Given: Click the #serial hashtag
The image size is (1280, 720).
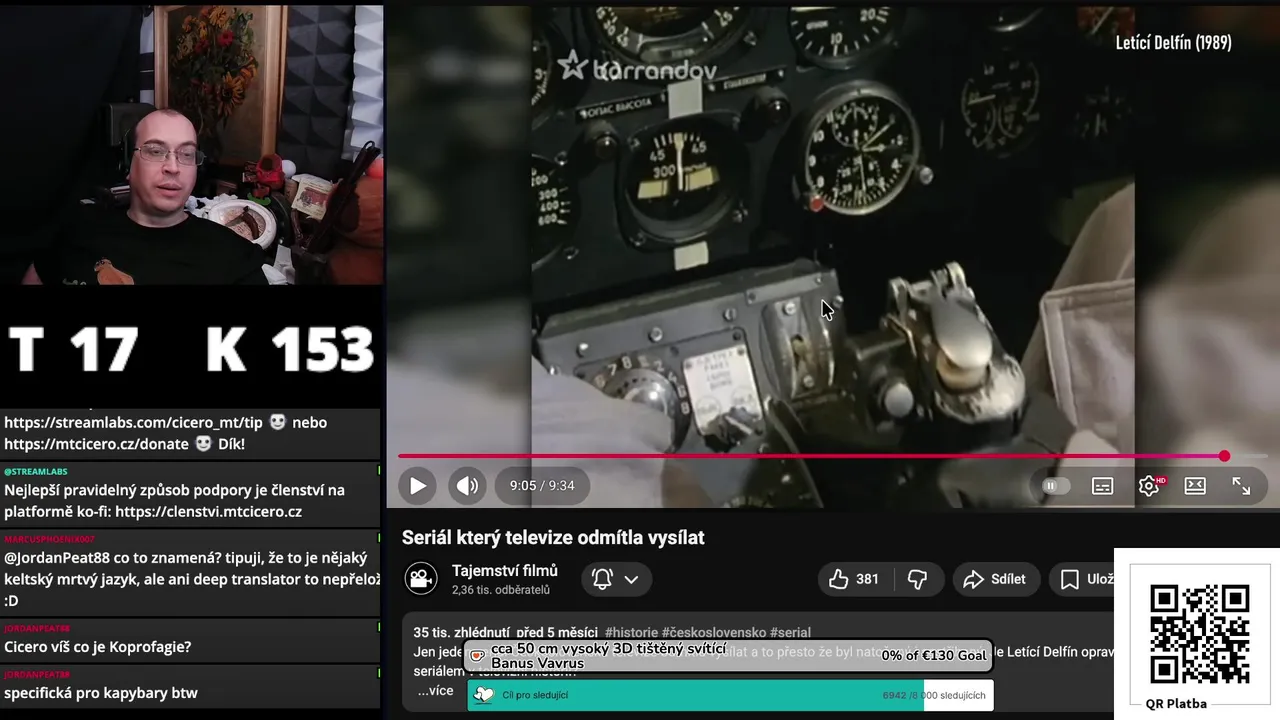Looking at the screenshot, I should coord(790,633).
